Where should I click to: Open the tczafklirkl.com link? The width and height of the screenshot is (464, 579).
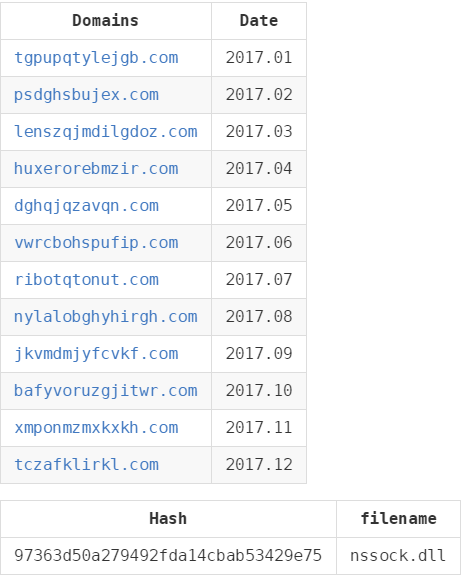coord(86,465)
